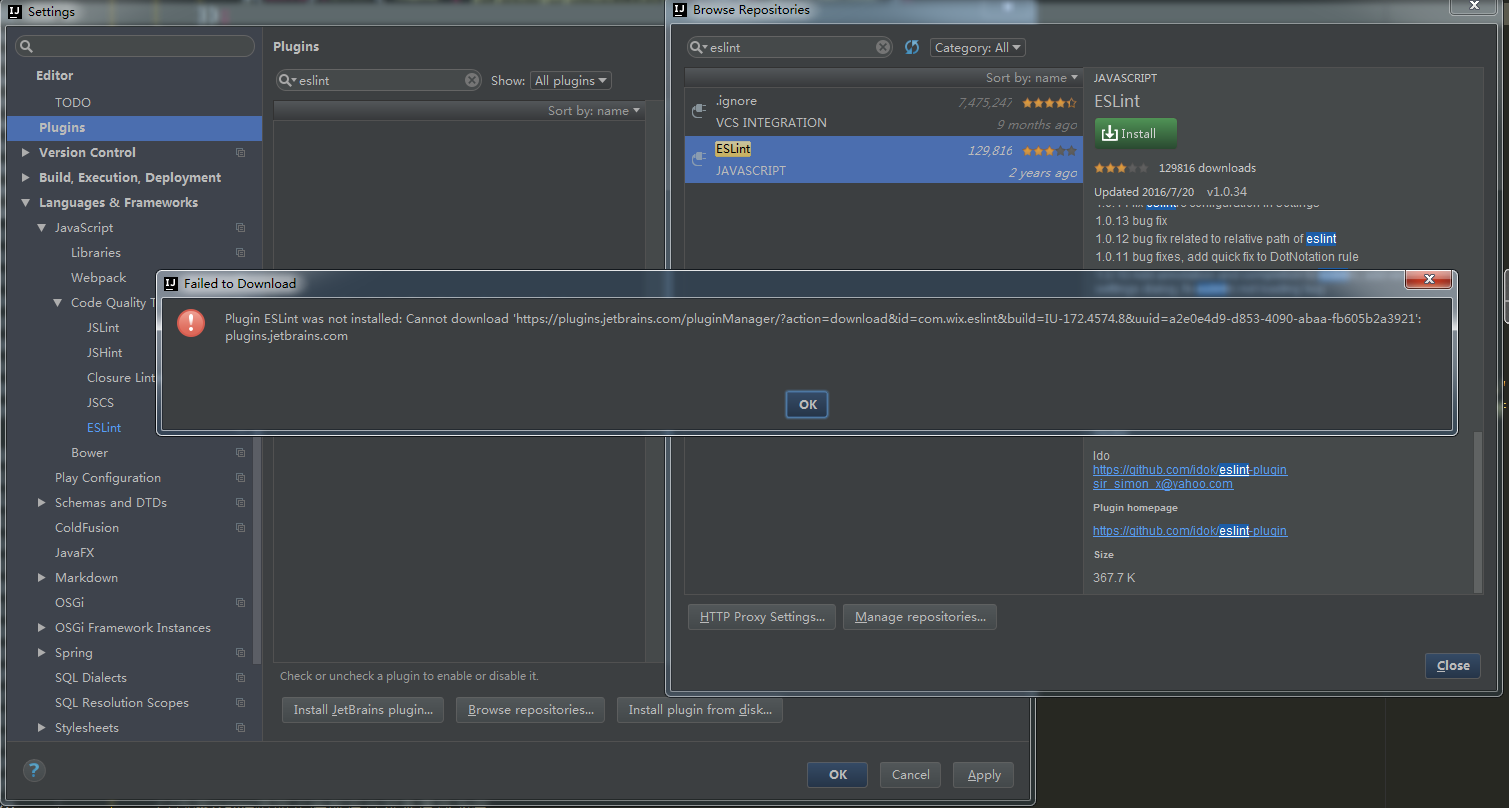Select Webpack in the Settings tree

pyautogui.click(x=99, y=278)
